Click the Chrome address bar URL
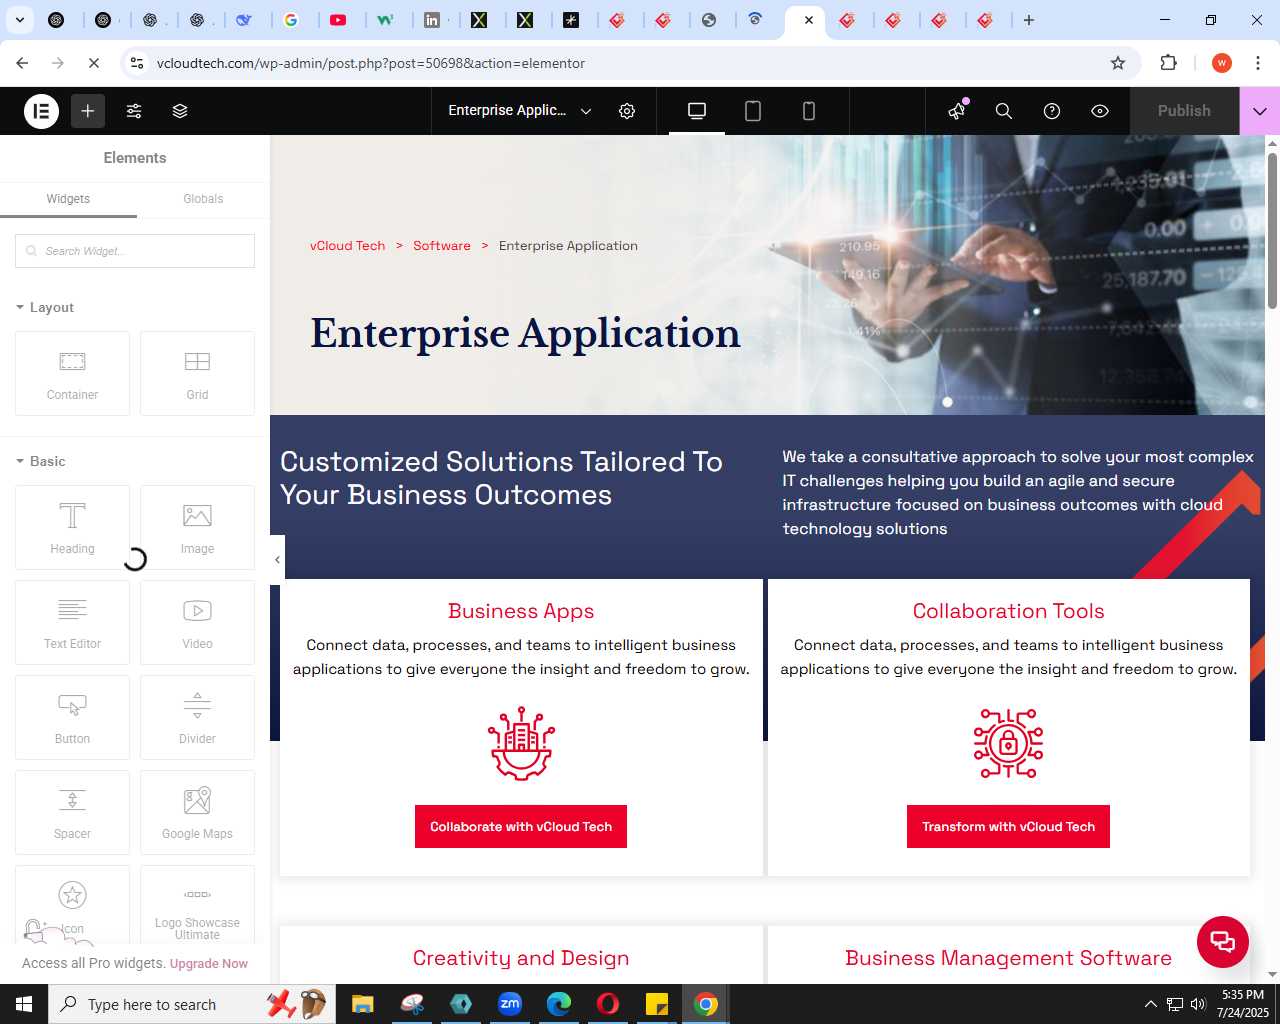This screenshot has height=1024, width=1280. point(371,63)
